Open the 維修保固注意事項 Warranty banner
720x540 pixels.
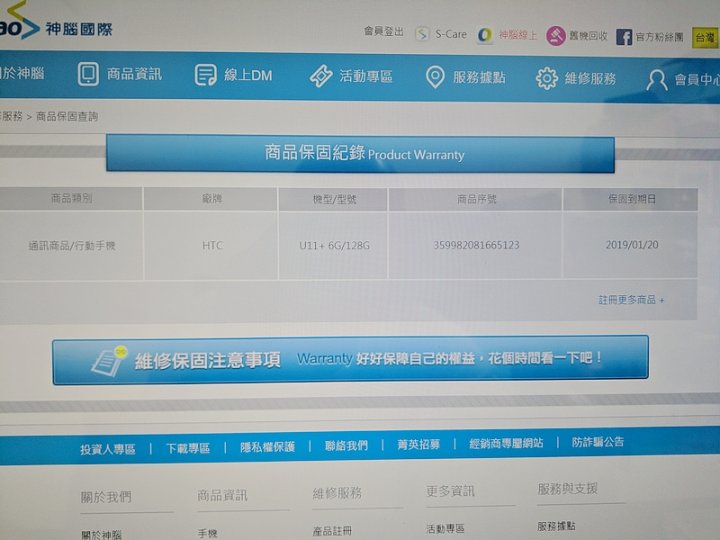click(x=350, y=360)
